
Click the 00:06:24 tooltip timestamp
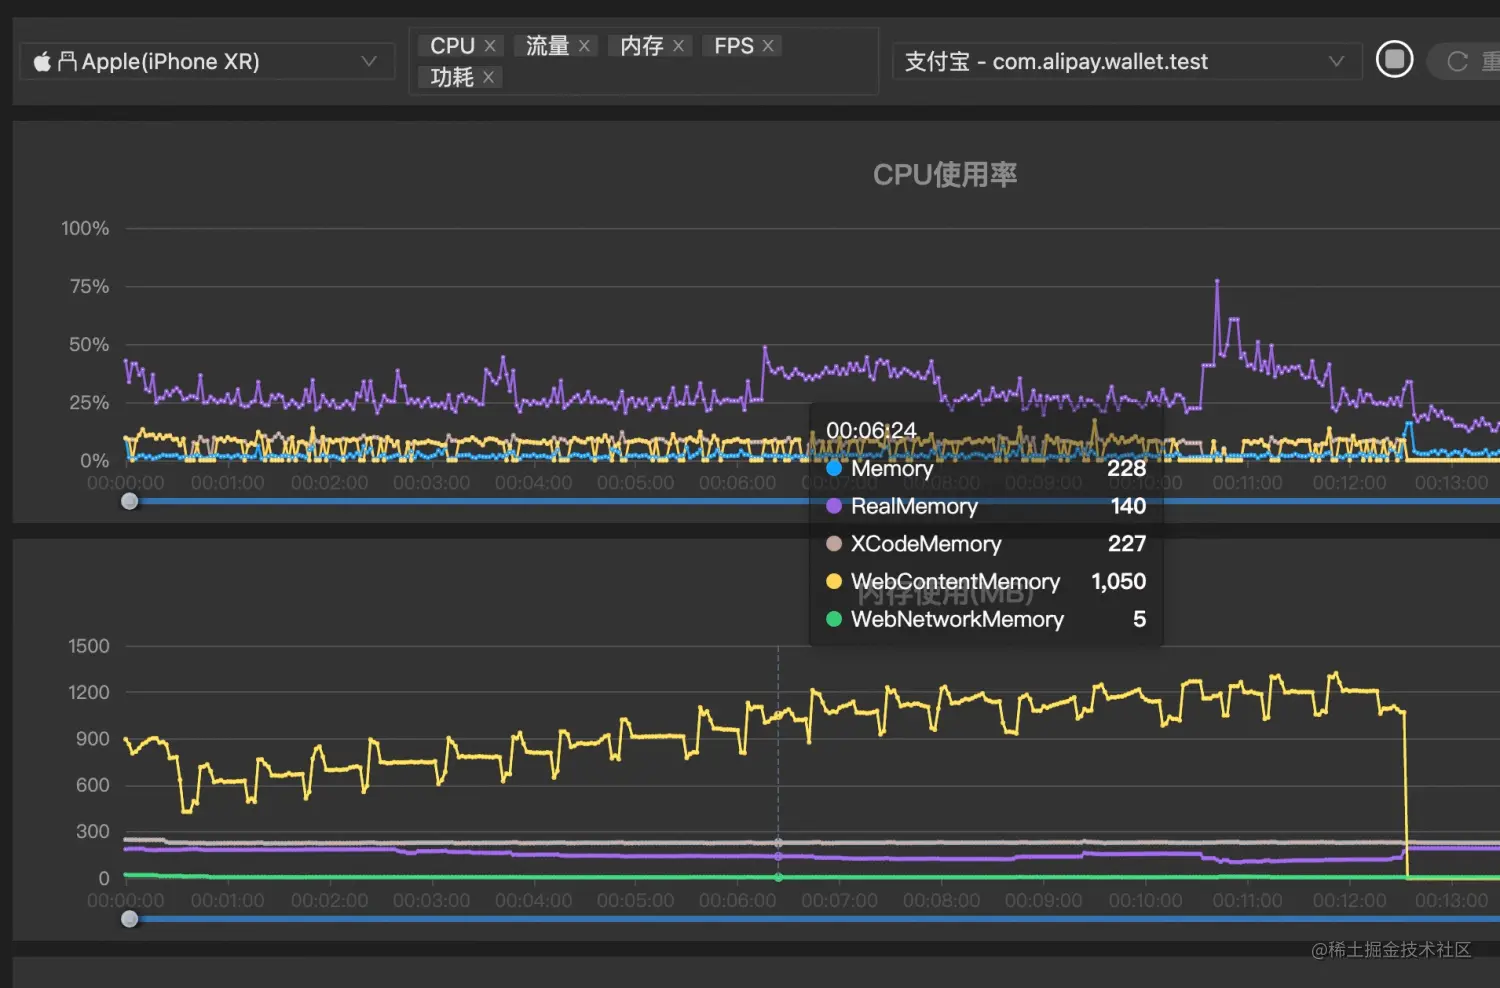coord(871,430)
